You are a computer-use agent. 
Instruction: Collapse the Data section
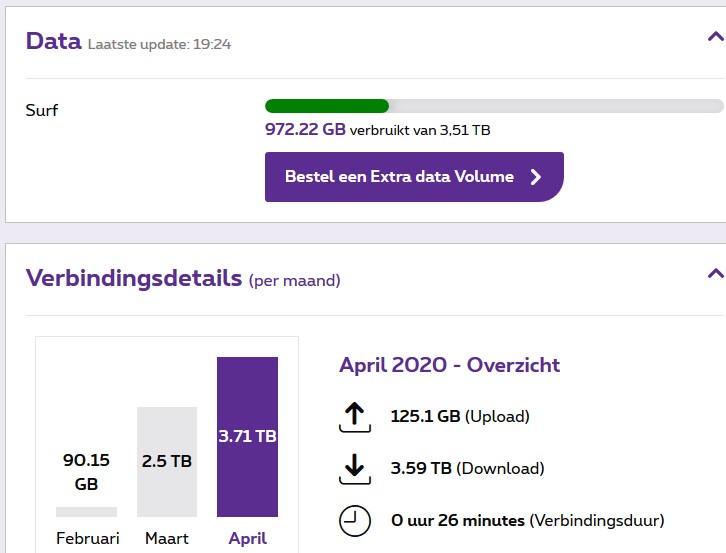(x=714, y=38)
